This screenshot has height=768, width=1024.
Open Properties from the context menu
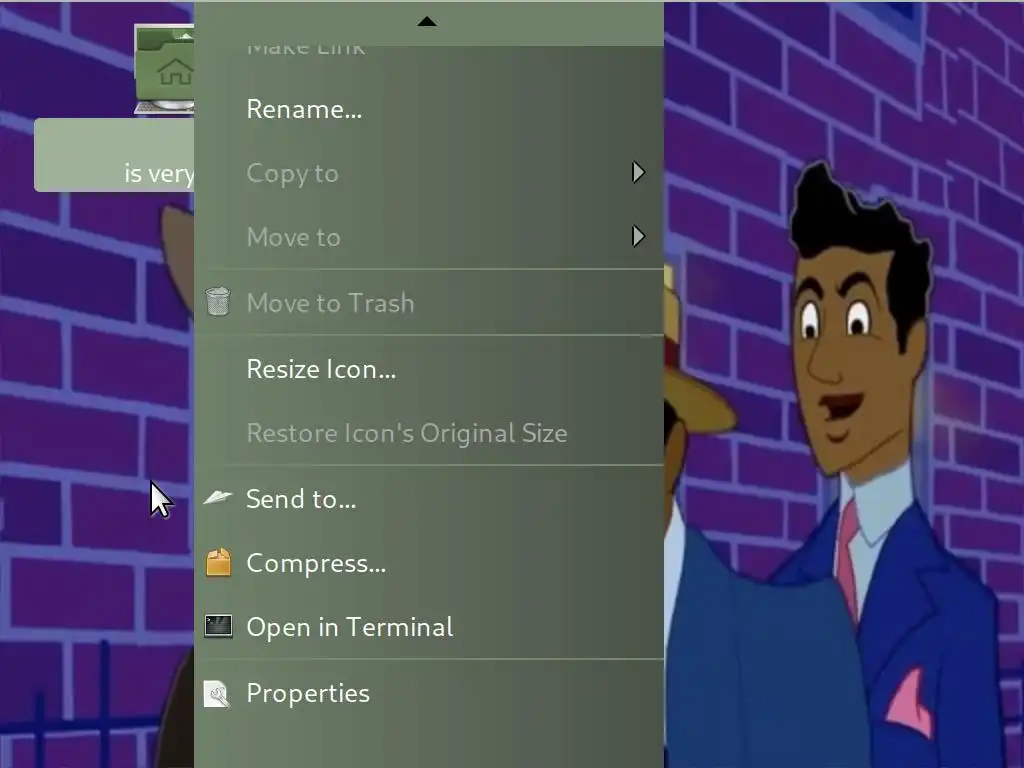(x=428, y=693)
